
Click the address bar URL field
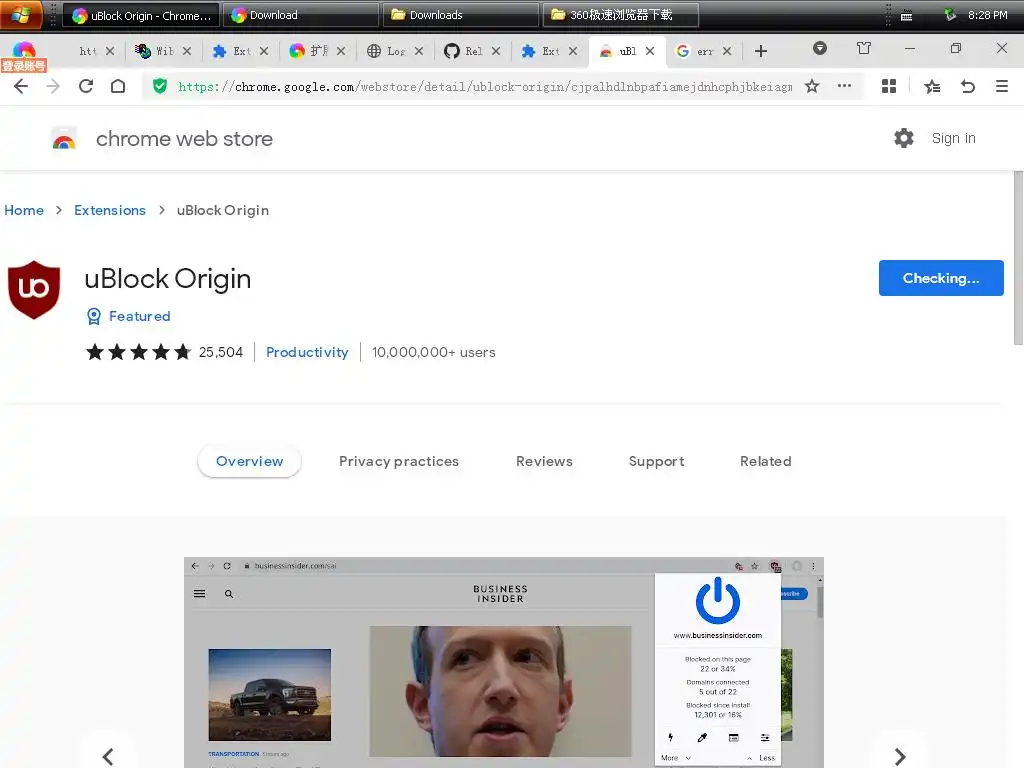[485, 86]
